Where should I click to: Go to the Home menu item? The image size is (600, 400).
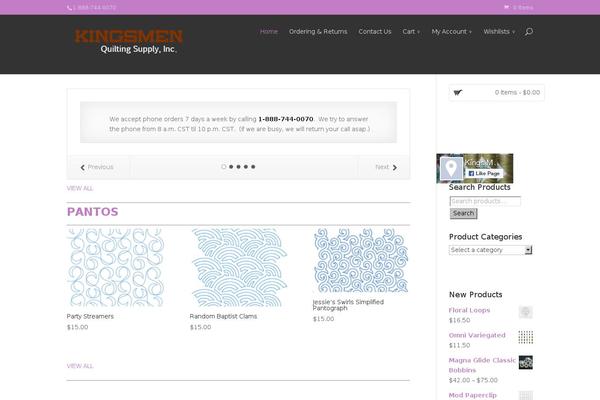pyautogui.click(x=269, y=31)
